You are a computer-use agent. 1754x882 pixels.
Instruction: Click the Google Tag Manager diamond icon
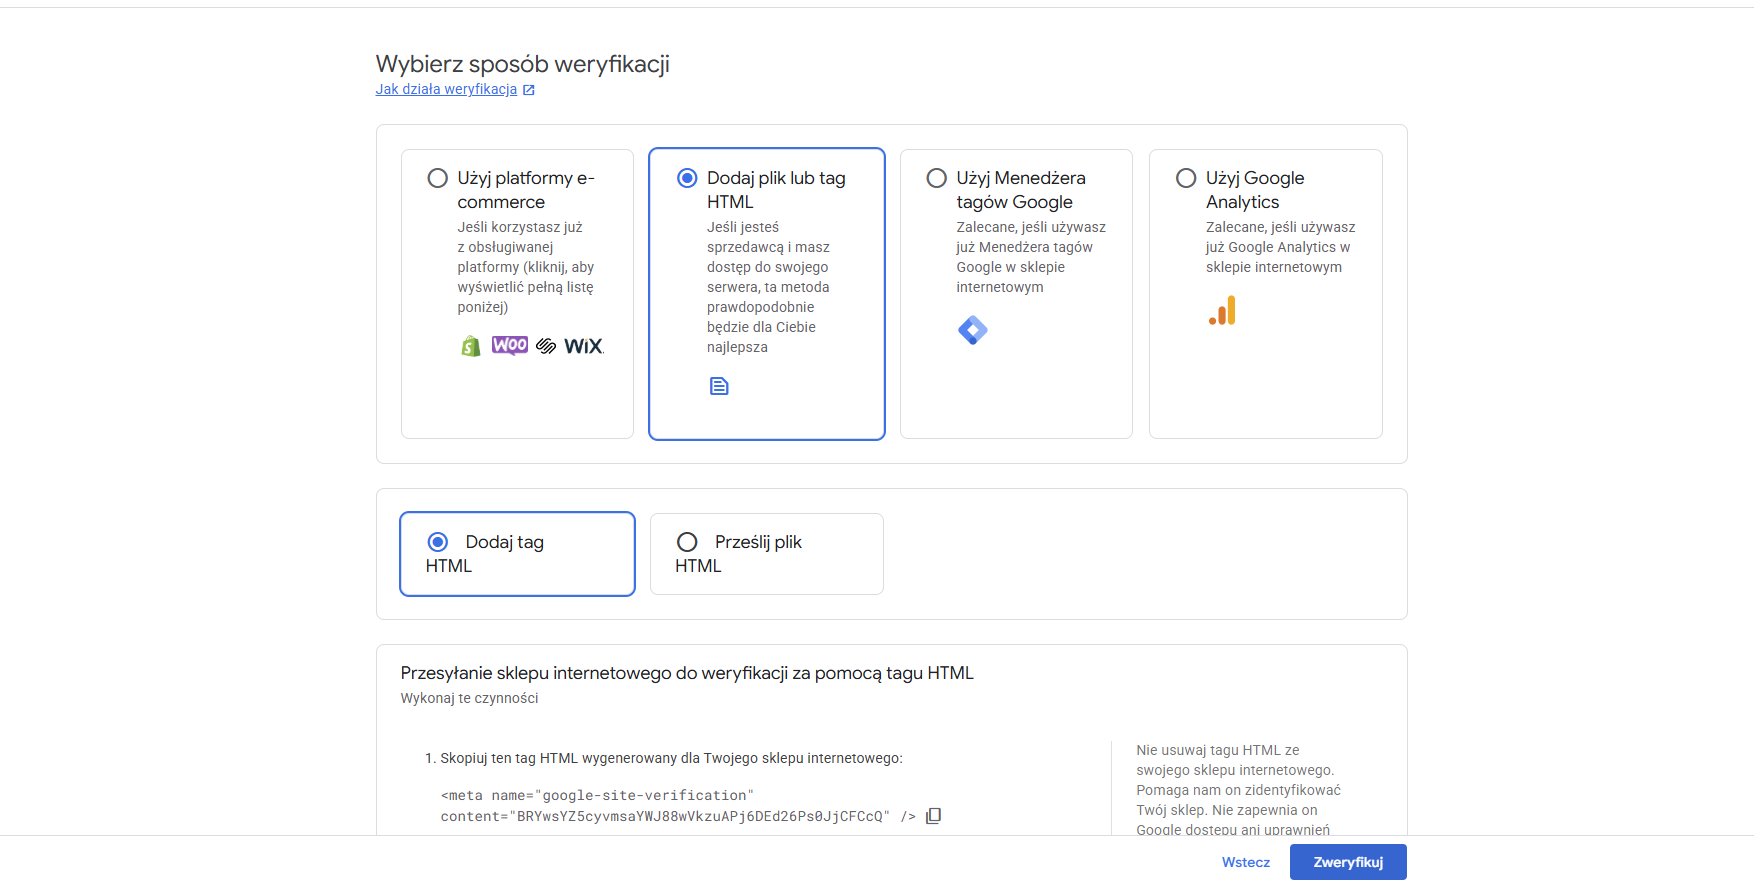coord(973,330)
